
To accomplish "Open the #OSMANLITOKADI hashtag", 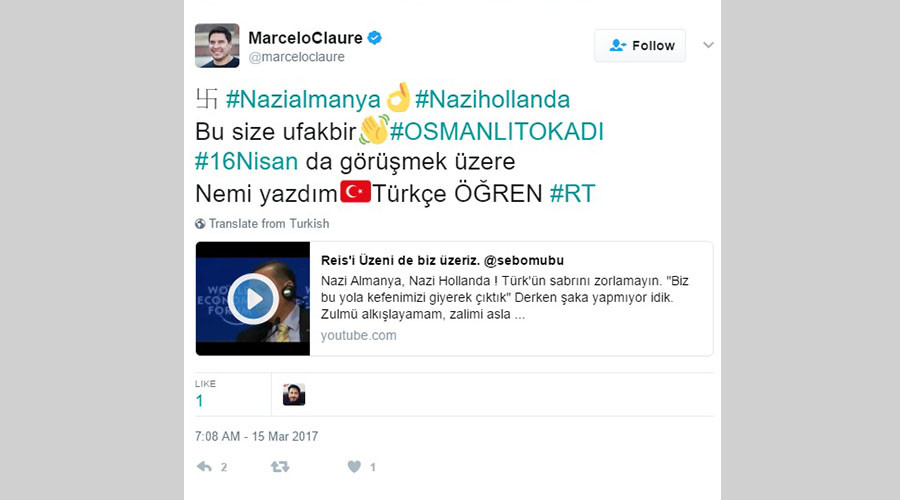I will click(497, 131).
